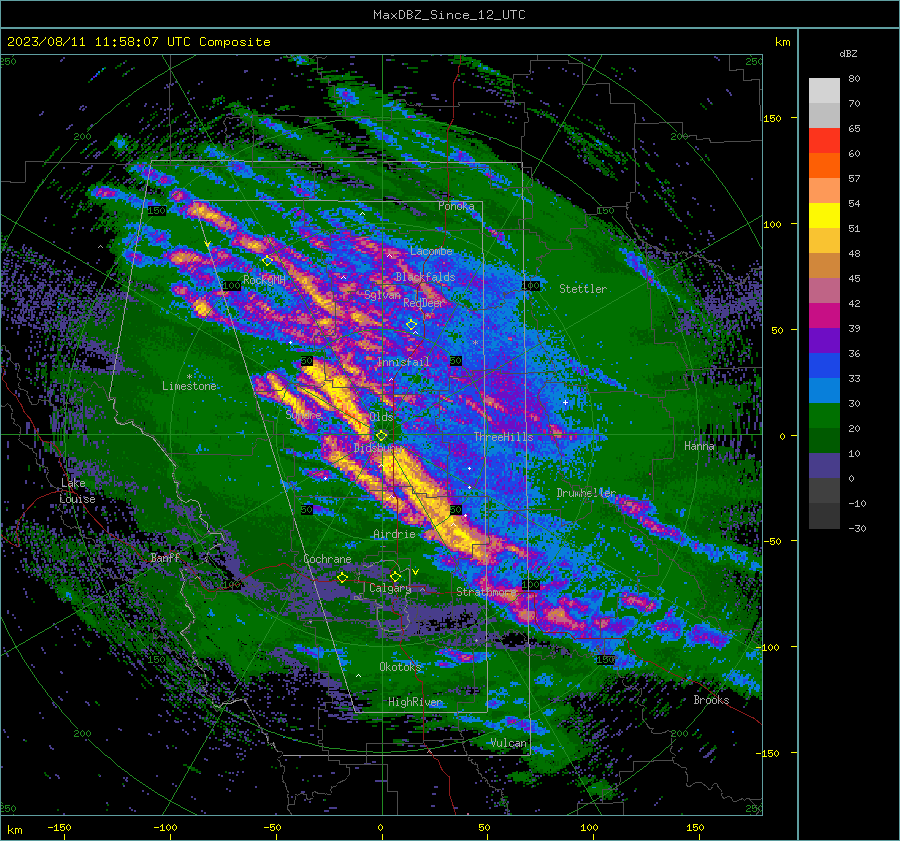This screenshot has height=841, width=900.
Task: Select the red 60-65 dBZ legend swatch
Action: pos(824,141)
